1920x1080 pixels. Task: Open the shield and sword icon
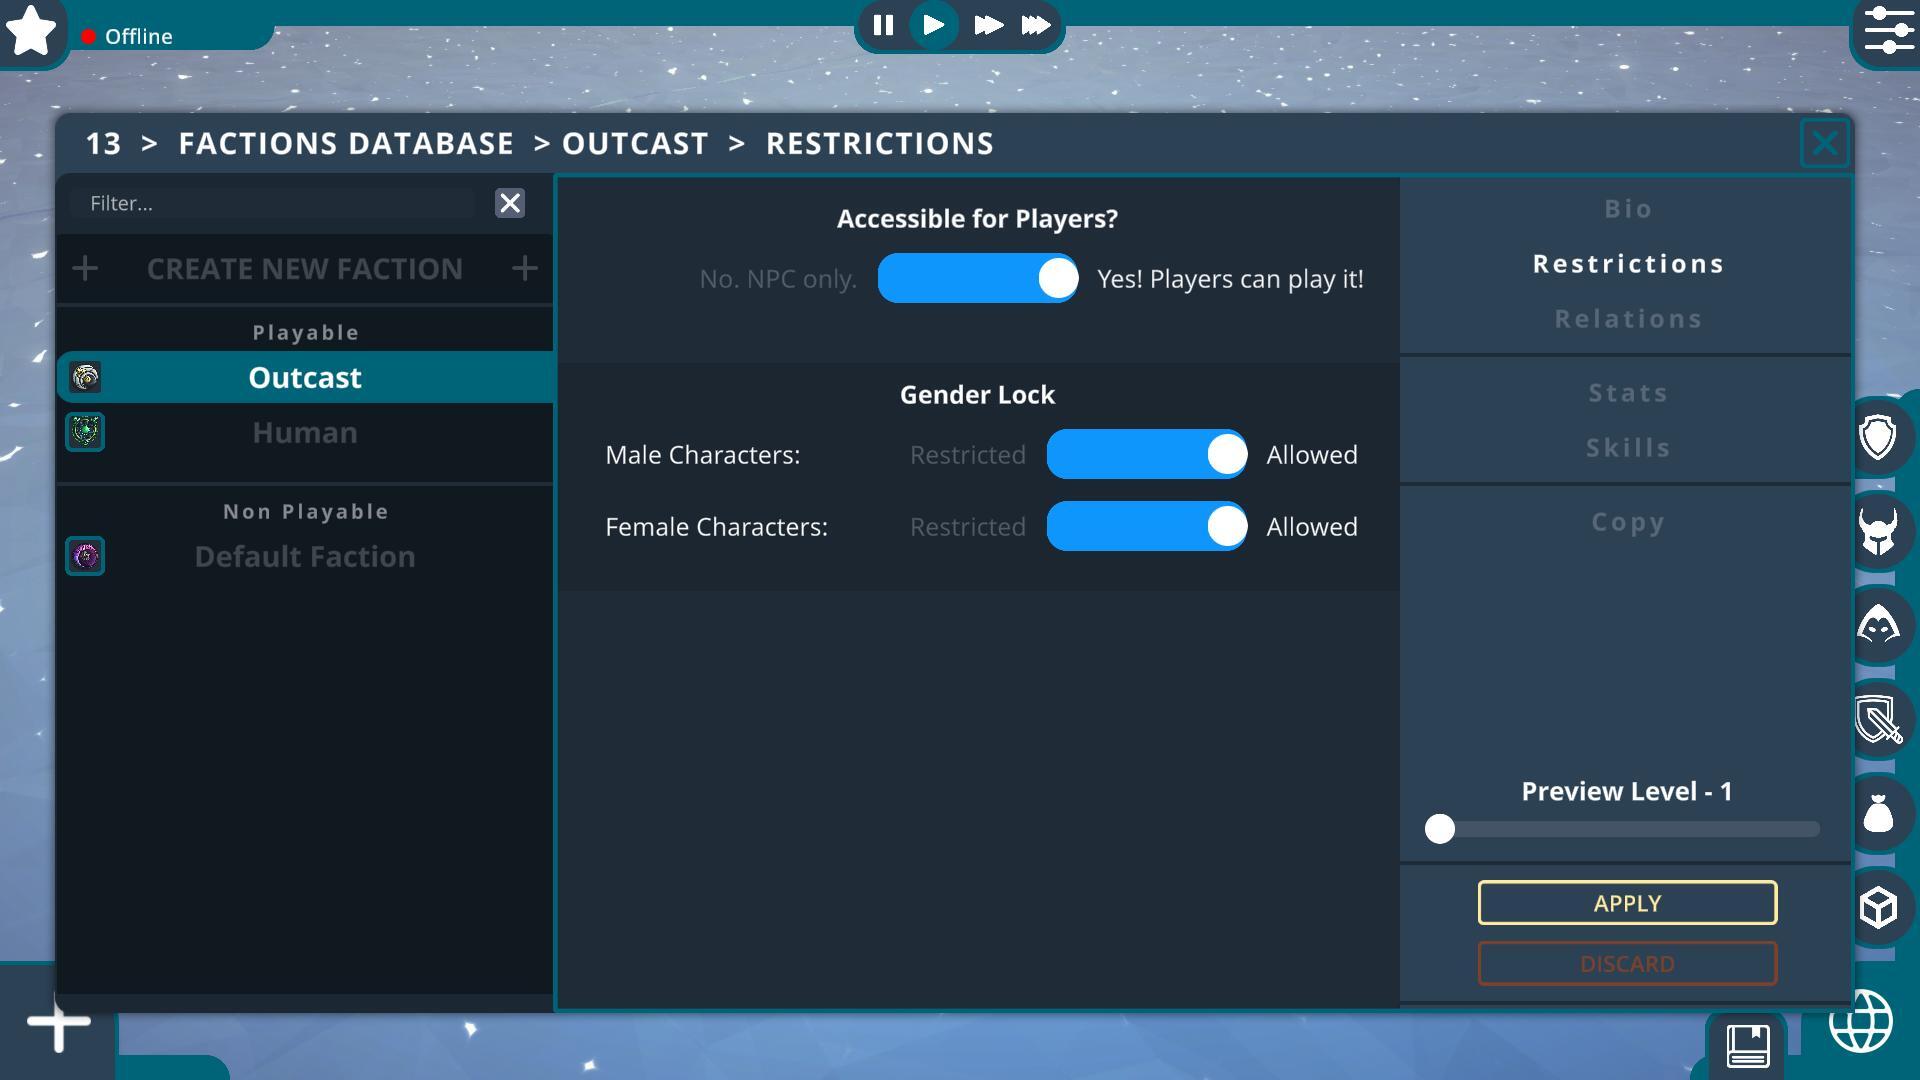[1878, 719]
